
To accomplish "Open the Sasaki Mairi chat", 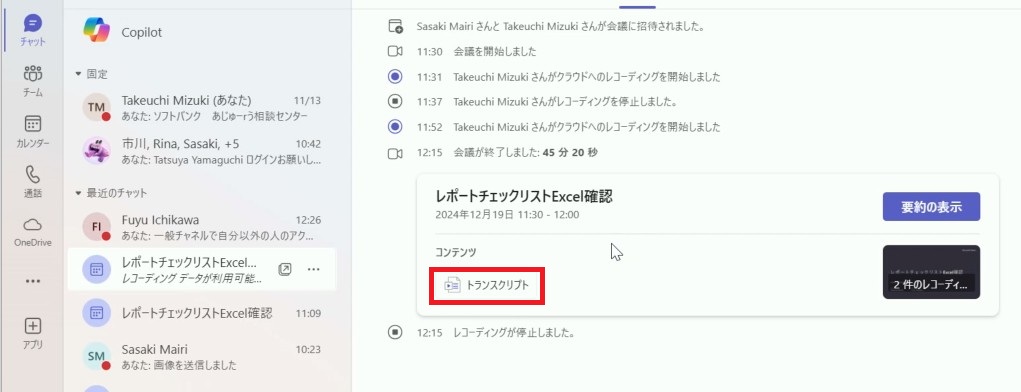I will [x=201, y=356].
